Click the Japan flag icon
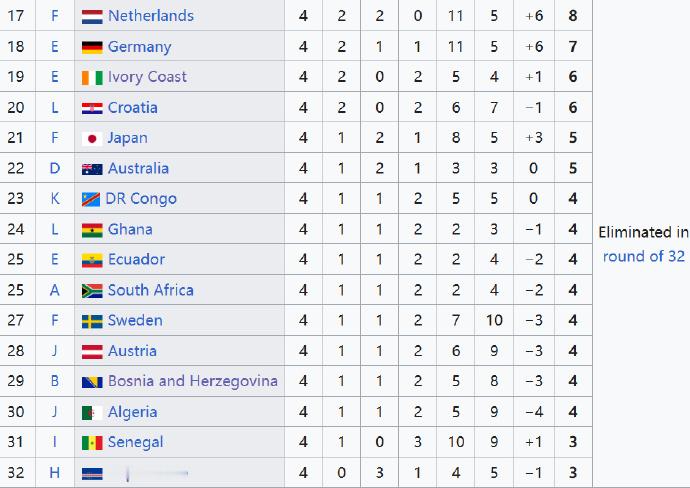The width and height of the screenshot is (690, 488). click(x=92, y=139)
